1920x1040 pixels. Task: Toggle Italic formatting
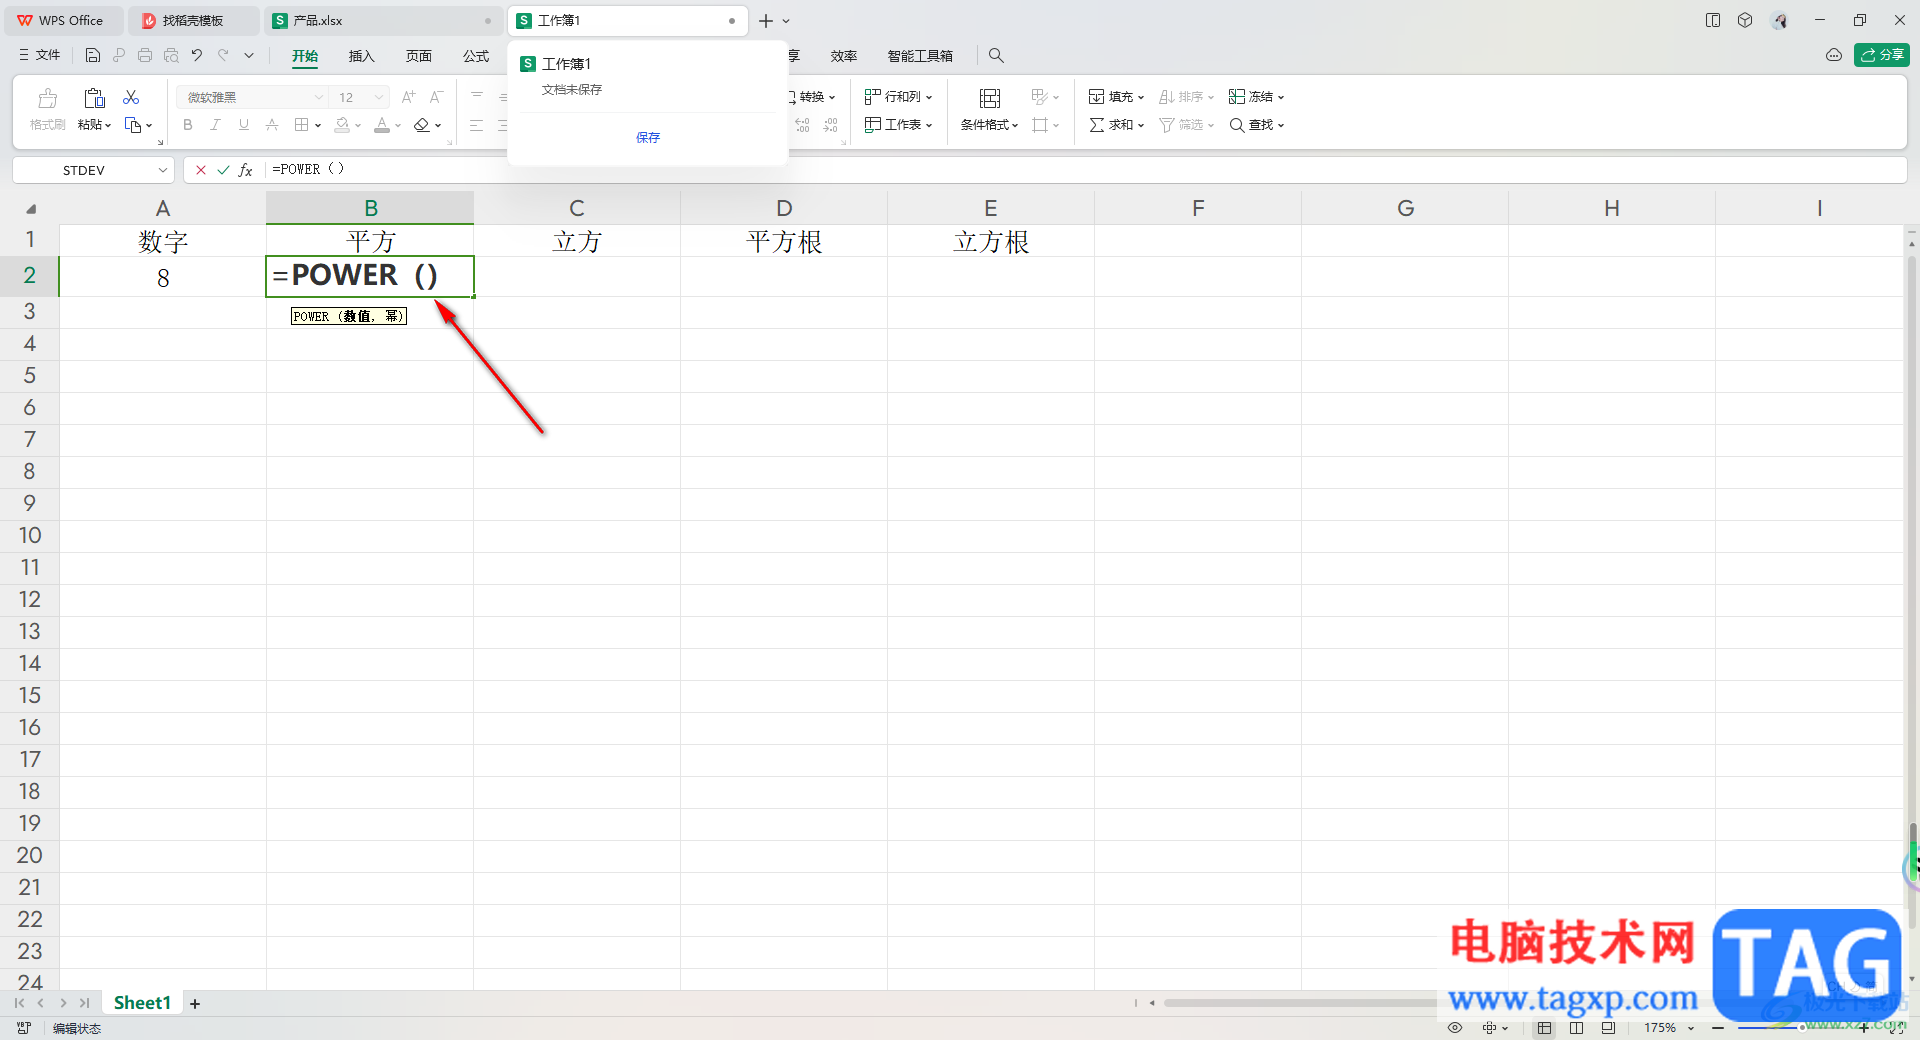[x=215, y=125]
